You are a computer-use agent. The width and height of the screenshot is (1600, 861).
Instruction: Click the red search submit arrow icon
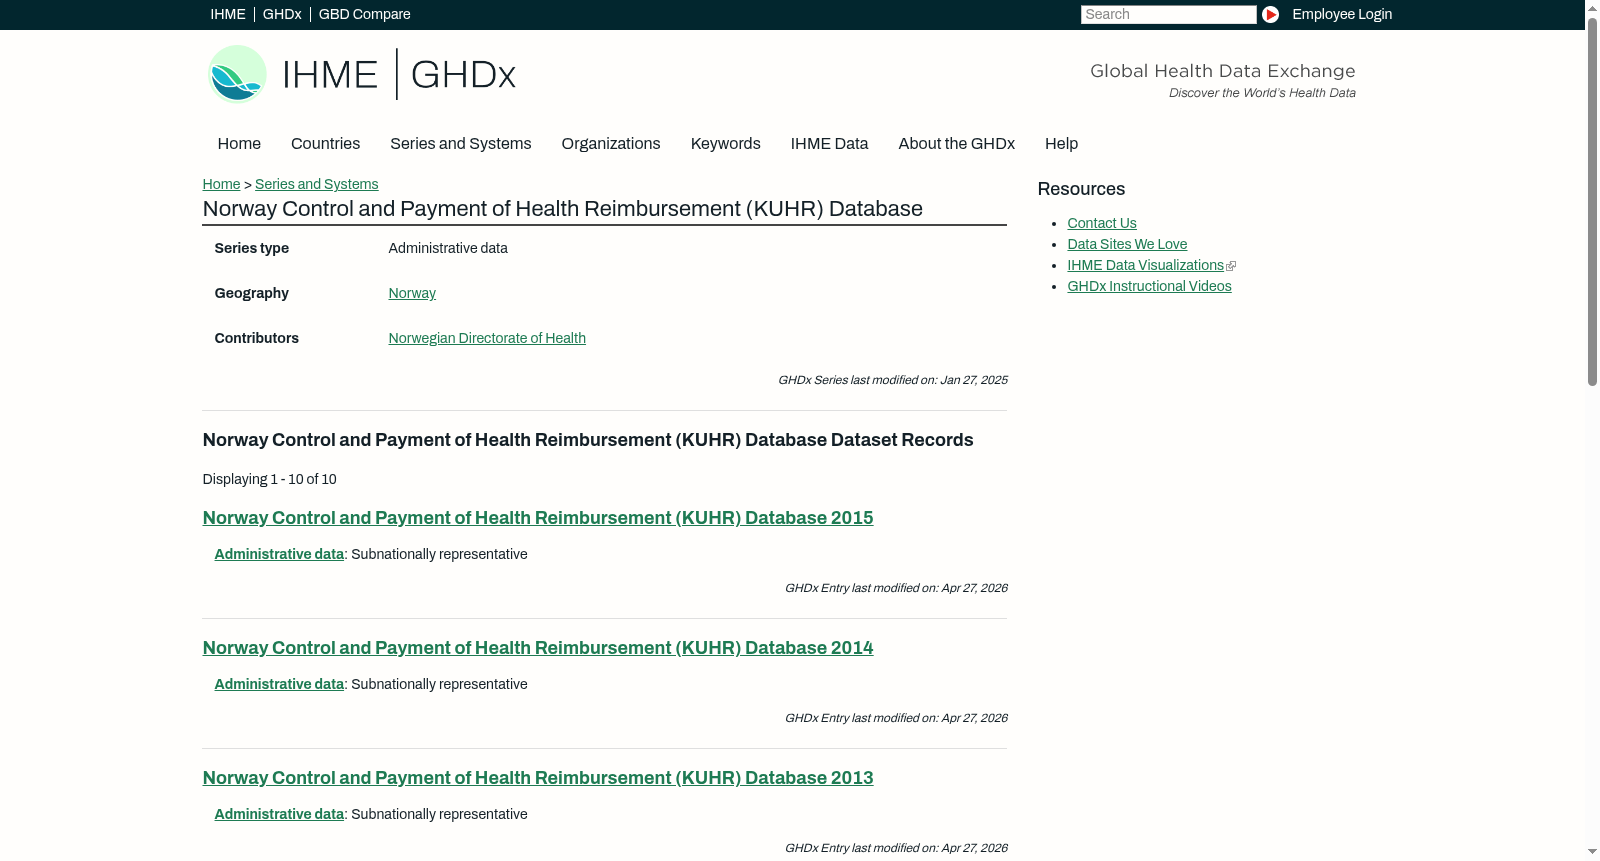1270,14
